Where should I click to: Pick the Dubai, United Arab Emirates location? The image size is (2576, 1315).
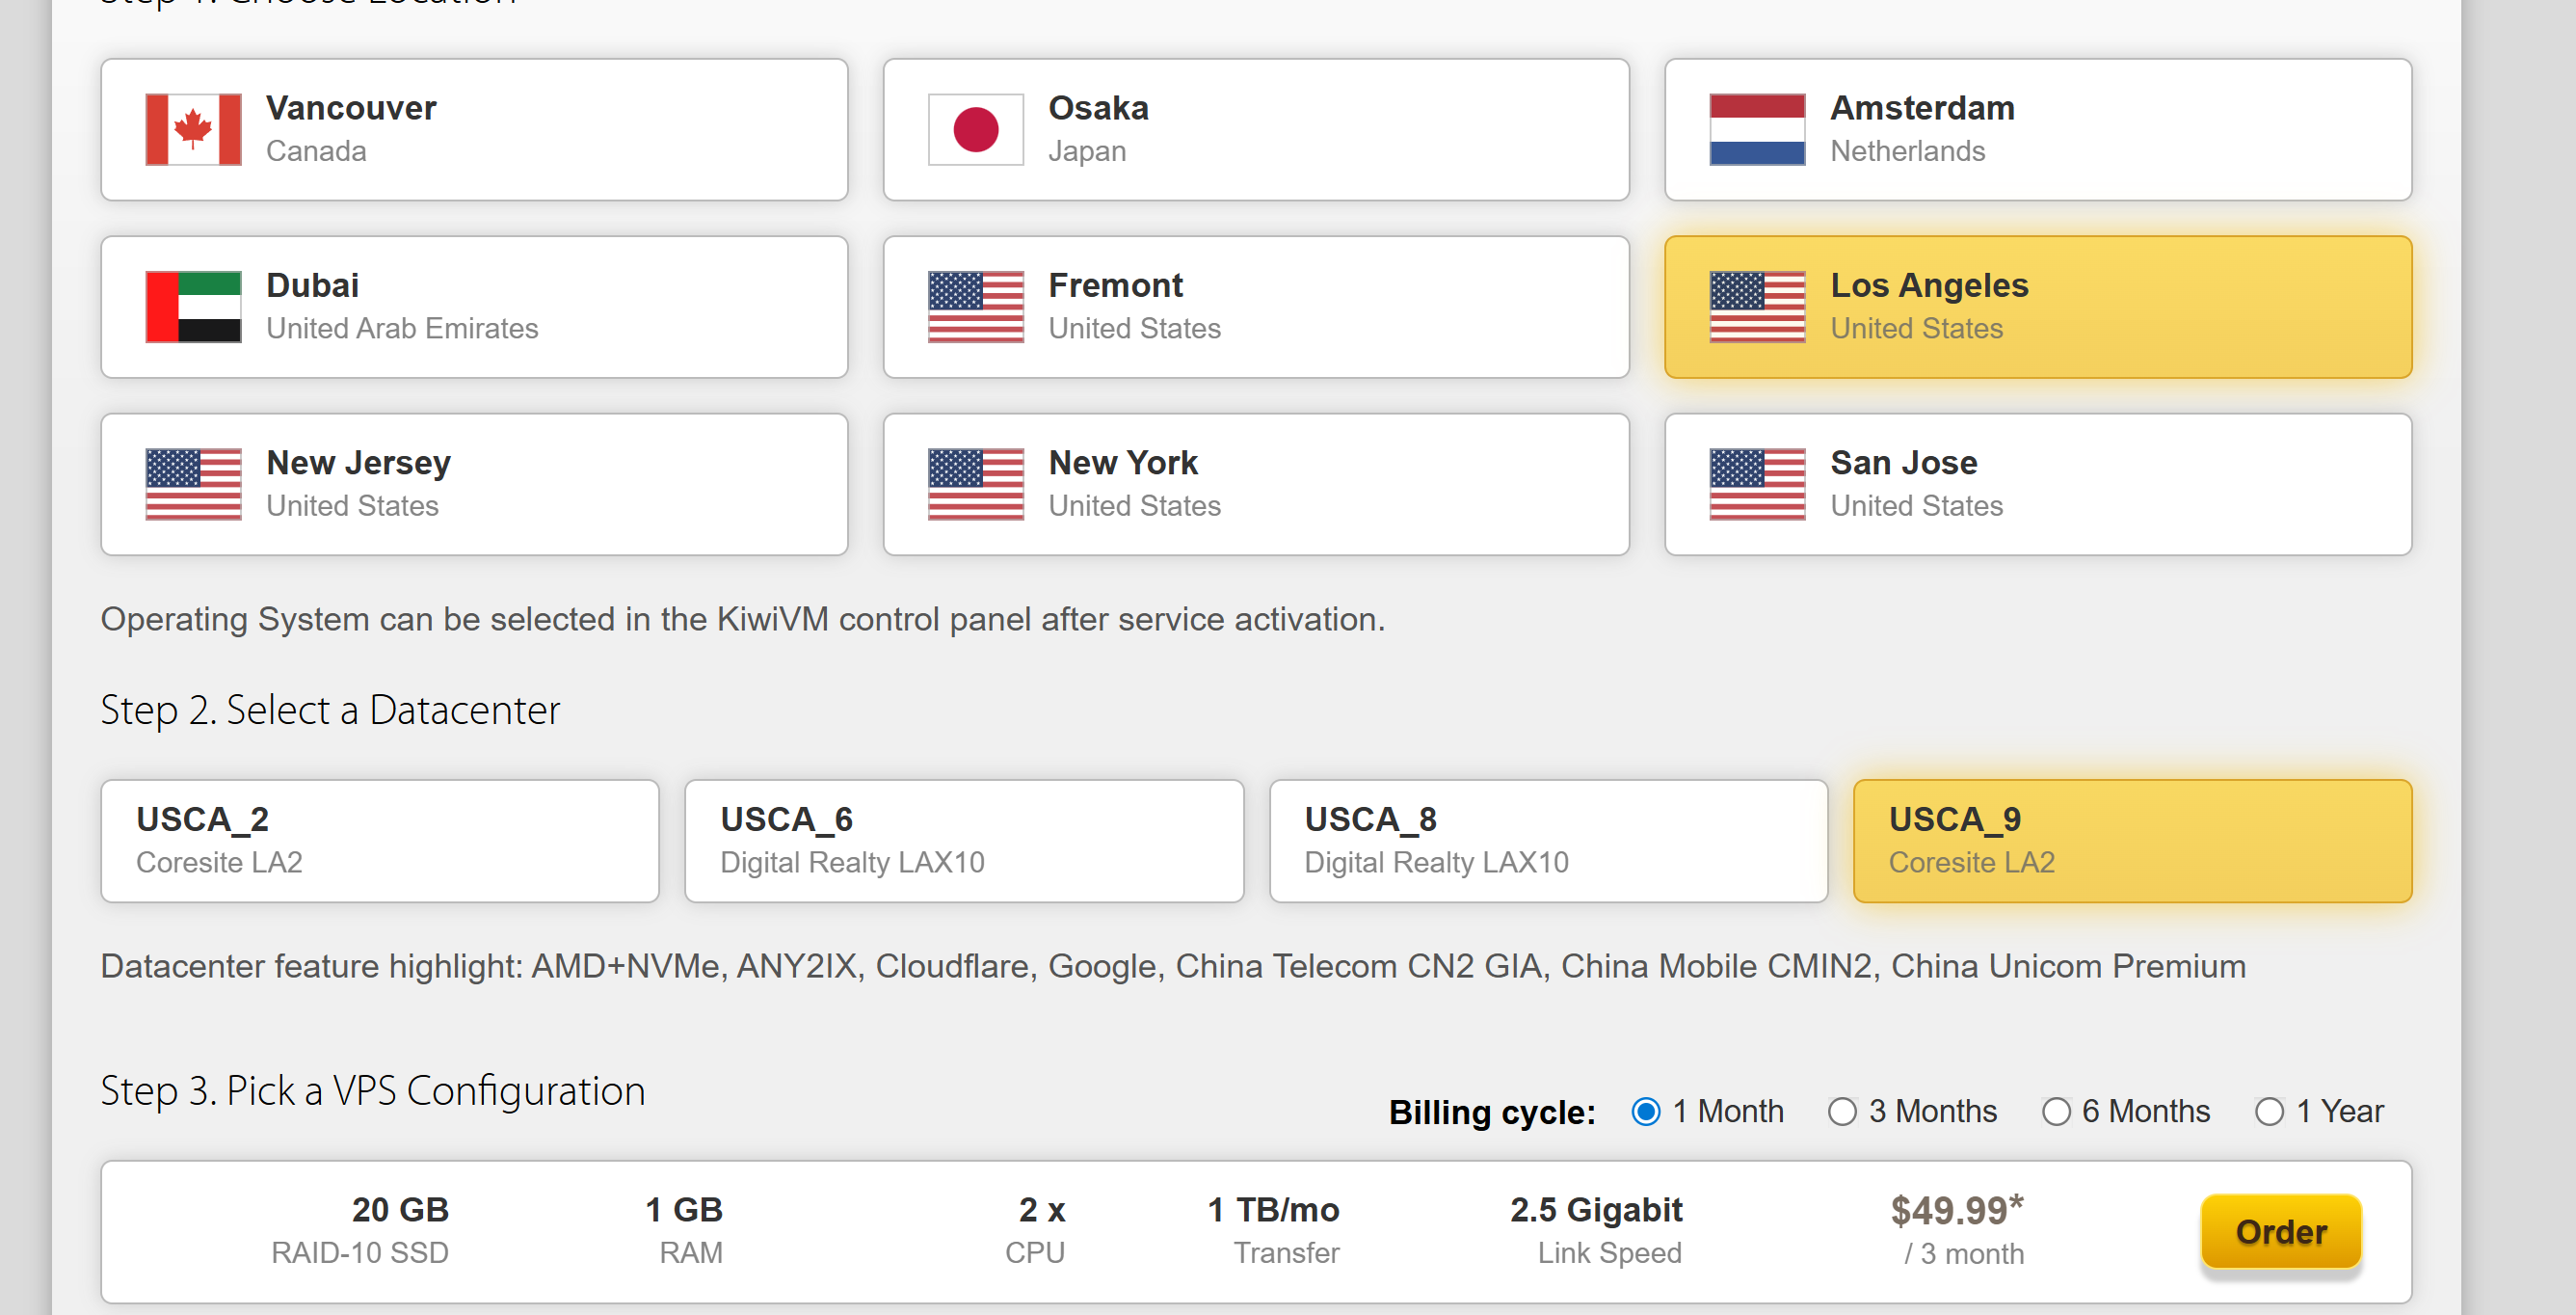tap(474, 307)
